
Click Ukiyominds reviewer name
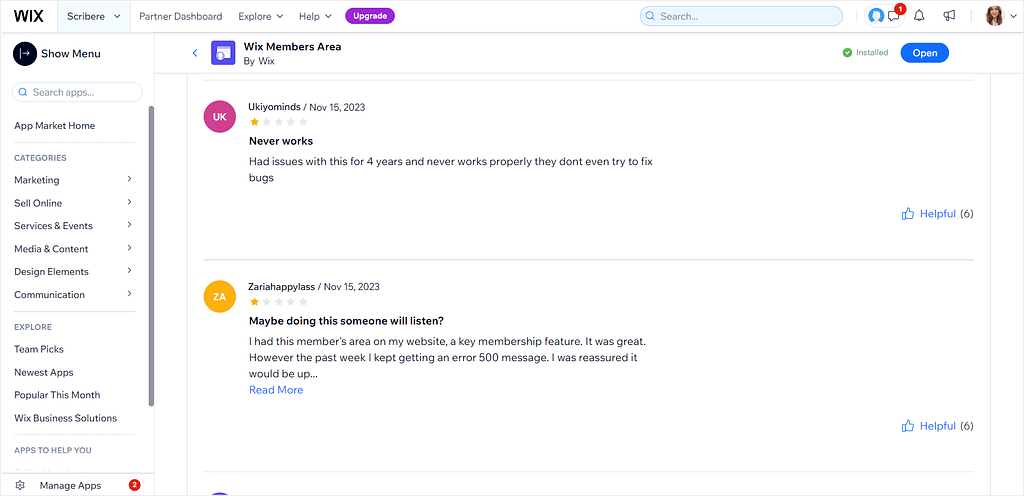point(274,107)
